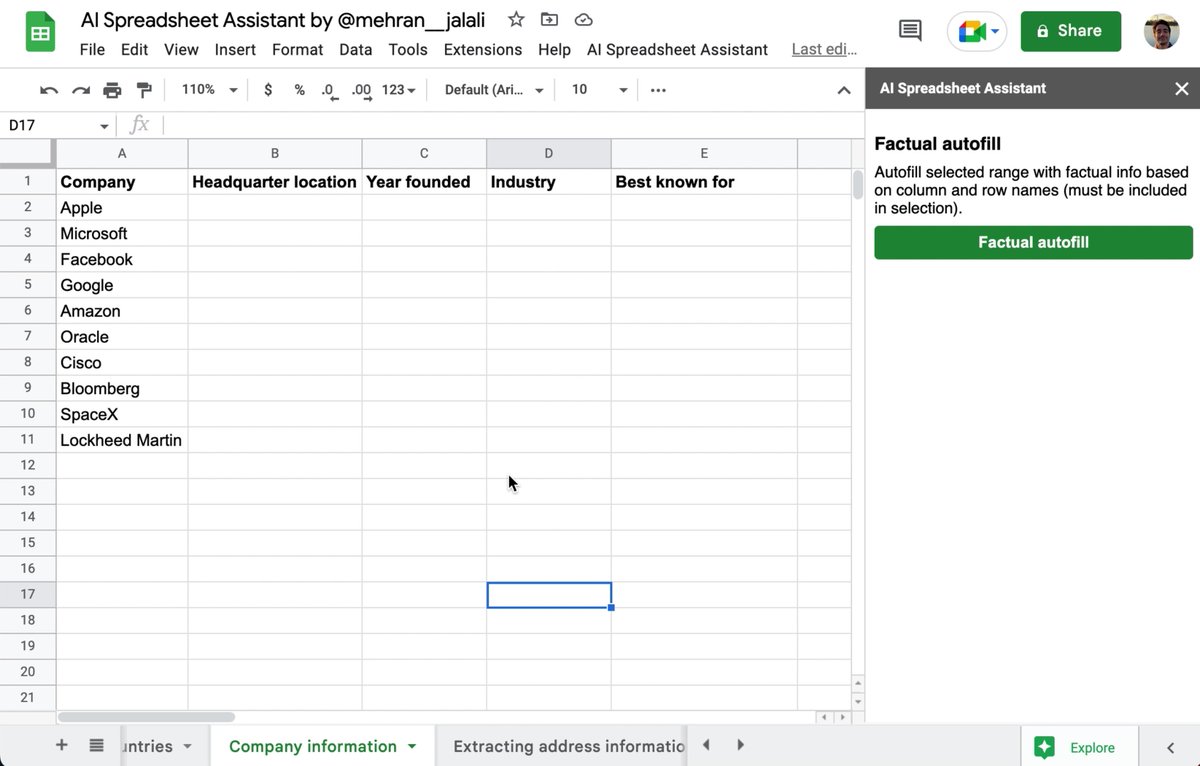Select the Company information sheet tab

click(313, 746)
